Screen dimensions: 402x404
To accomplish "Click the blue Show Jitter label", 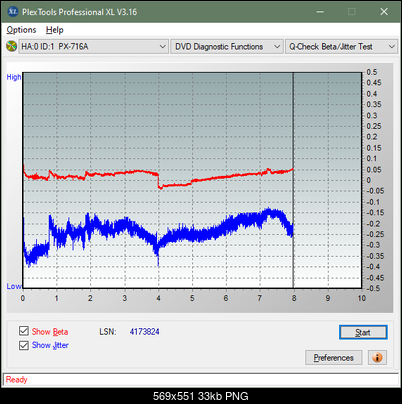I will (x=50, y=345).
